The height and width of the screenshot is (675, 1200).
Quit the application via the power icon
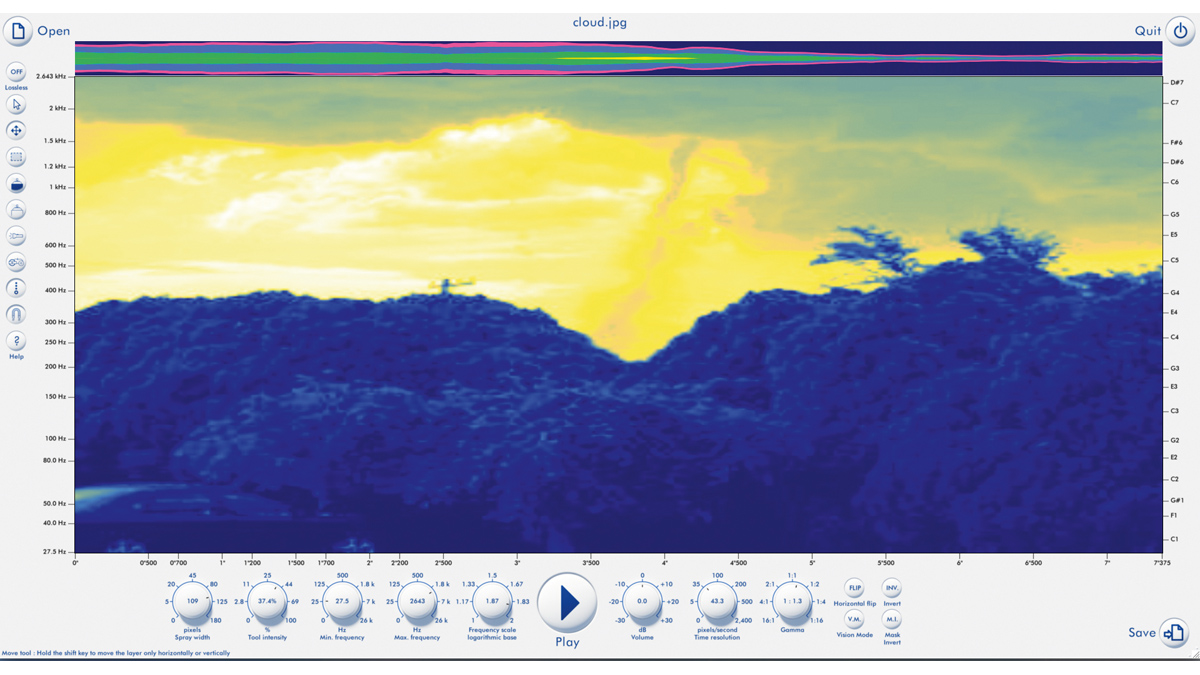(x=1180, y=31)
